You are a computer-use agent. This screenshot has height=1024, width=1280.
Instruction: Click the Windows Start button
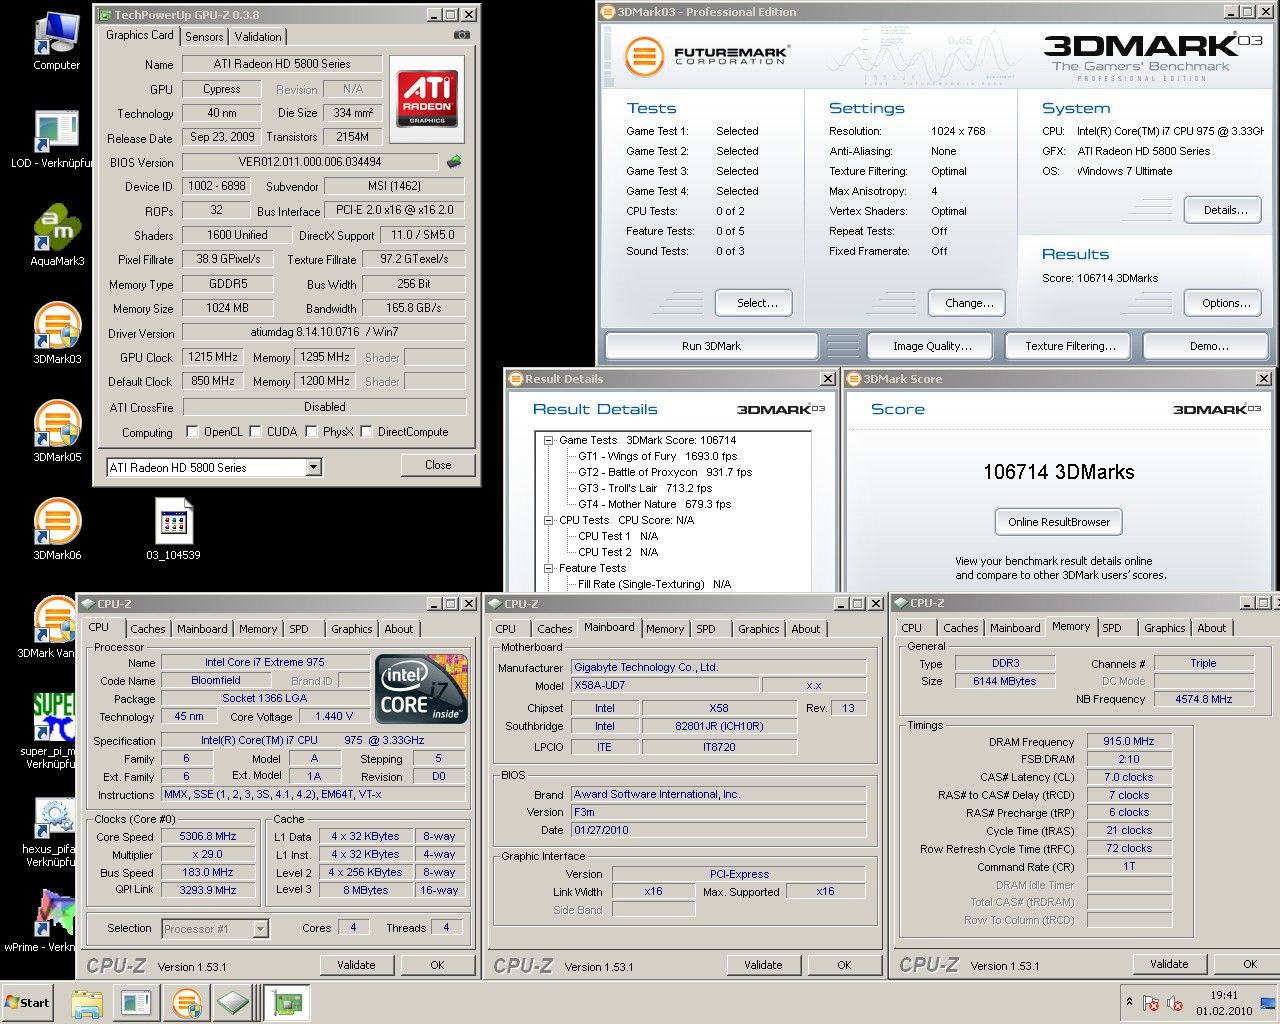click(x=28, y=1002)
